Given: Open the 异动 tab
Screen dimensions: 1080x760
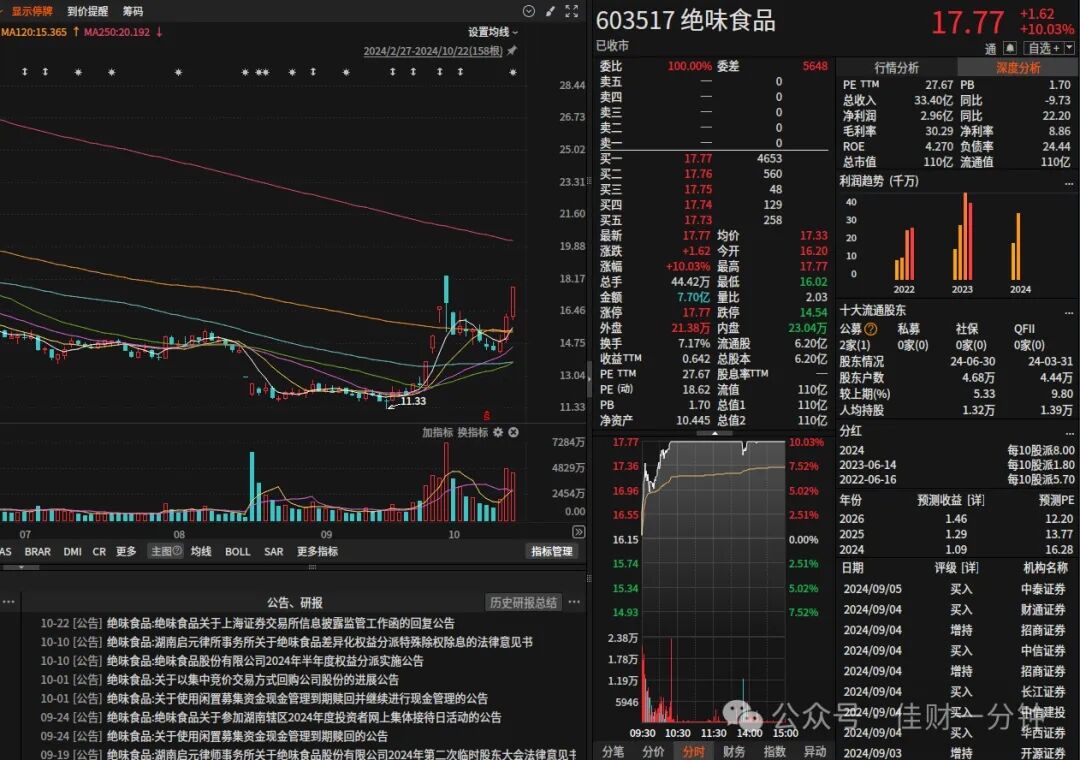Looking at the screenshot, I should [815, 751].
